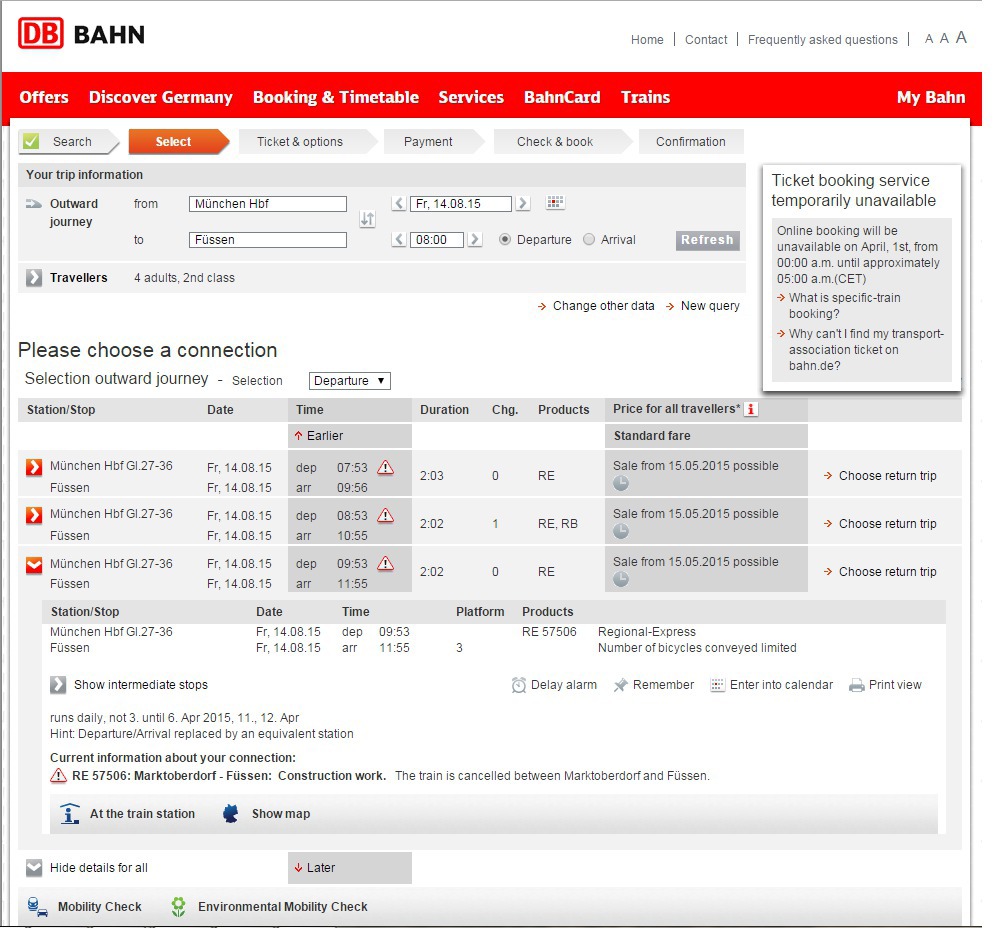Expand details for the 07:53 connection
The height and width of the screenshot is (928, 1008).
[x=33, y=467]
